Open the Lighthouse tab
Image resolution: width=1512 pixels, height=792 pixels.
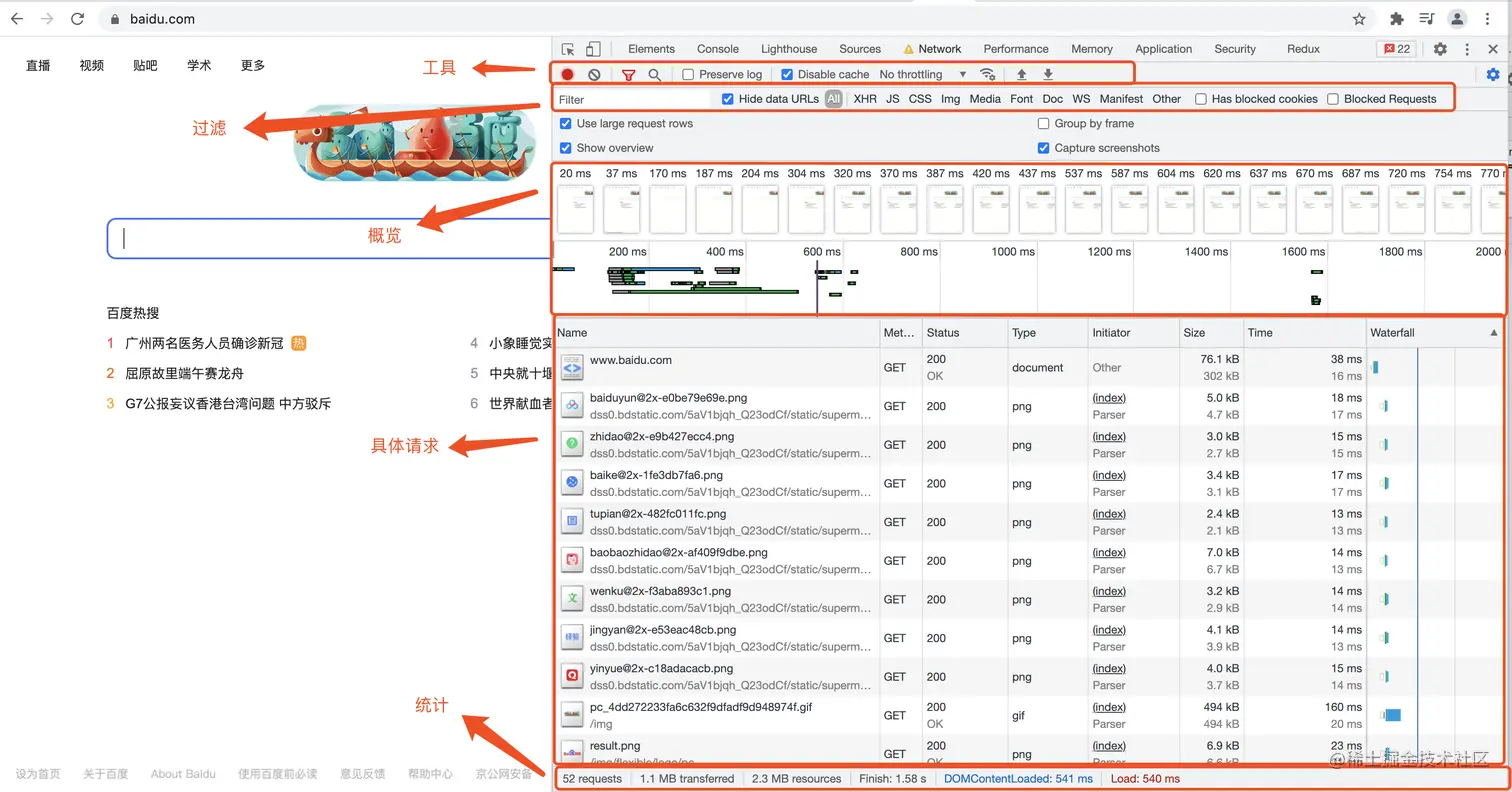click(789, 49)
